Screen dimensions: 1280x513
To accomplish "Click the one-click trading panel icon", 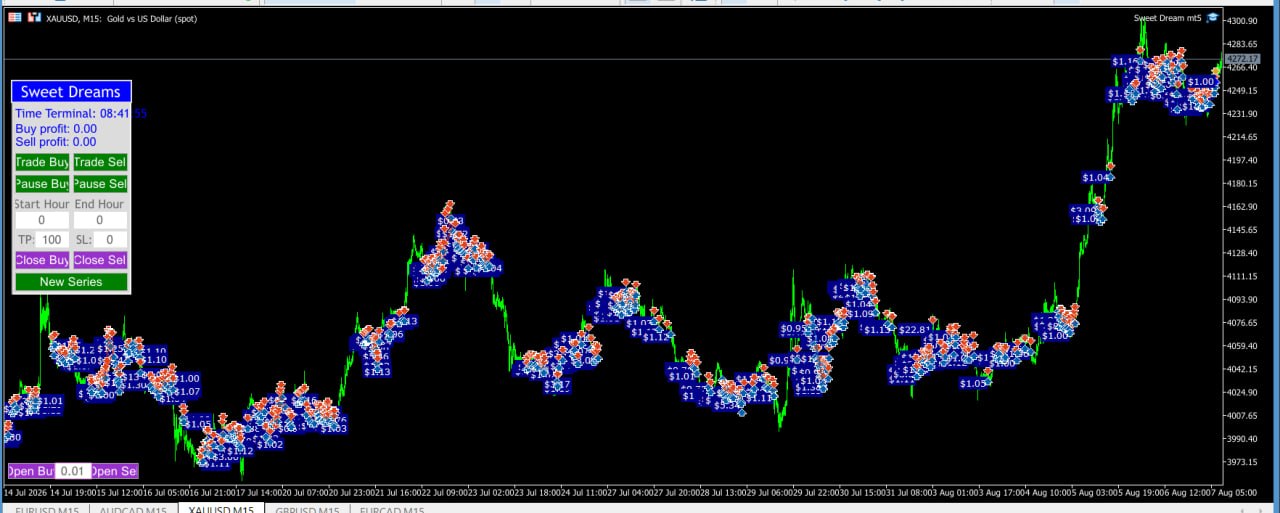I will click(15, 18).
